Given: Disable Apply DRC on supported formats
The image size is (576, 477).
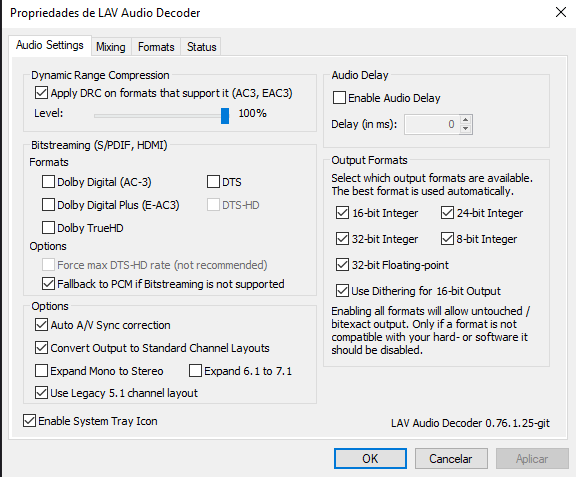Looking at the screenshot, I should point(41,93).
